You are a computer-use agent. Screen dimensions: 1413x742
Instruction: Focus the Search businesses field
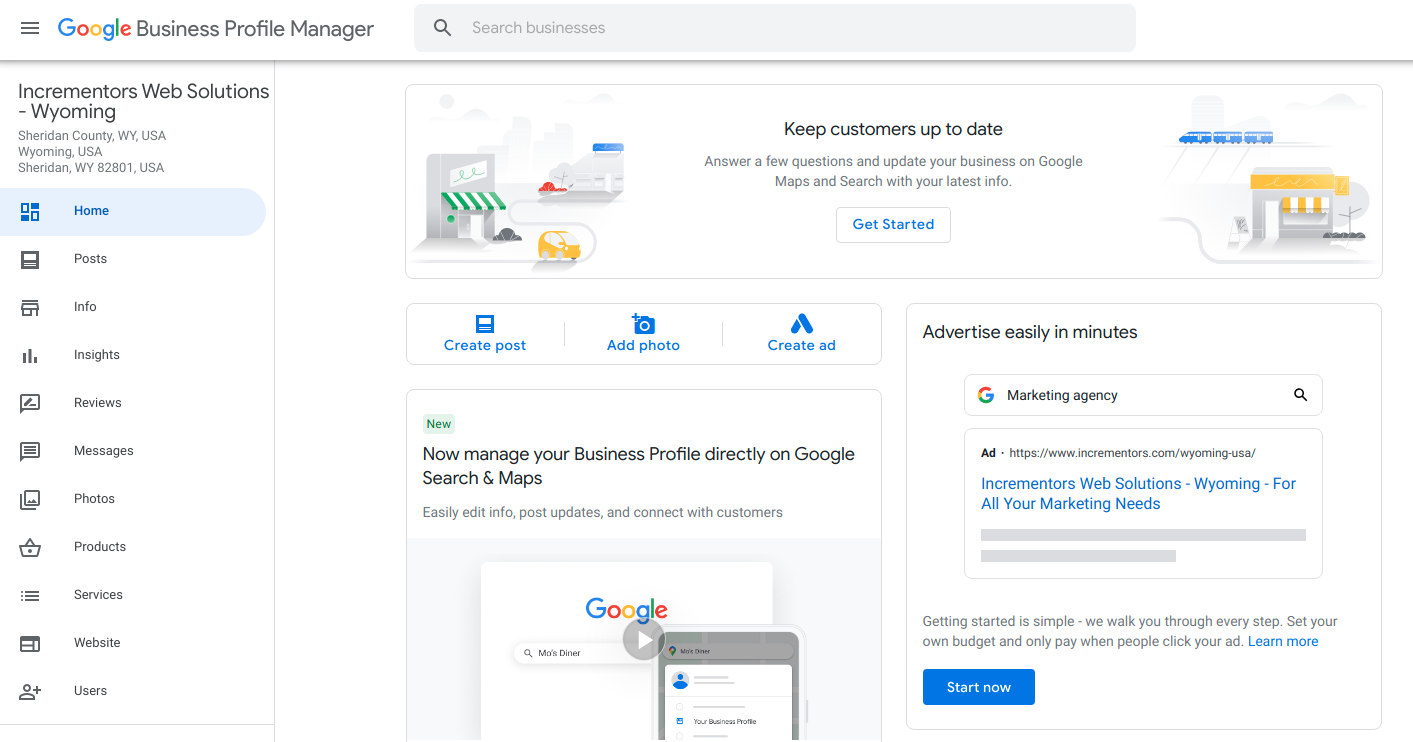coord(775,28)
